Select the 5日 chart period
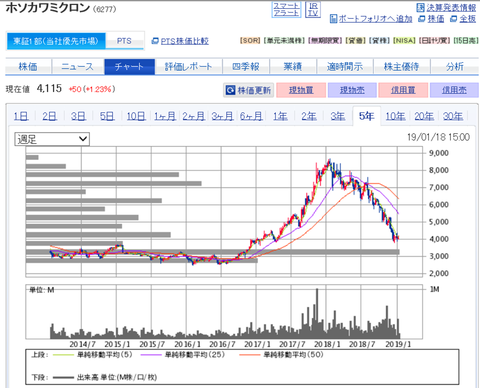Image resolution: width=480 pixels, height=388 pixels. (x=107, y=116)
